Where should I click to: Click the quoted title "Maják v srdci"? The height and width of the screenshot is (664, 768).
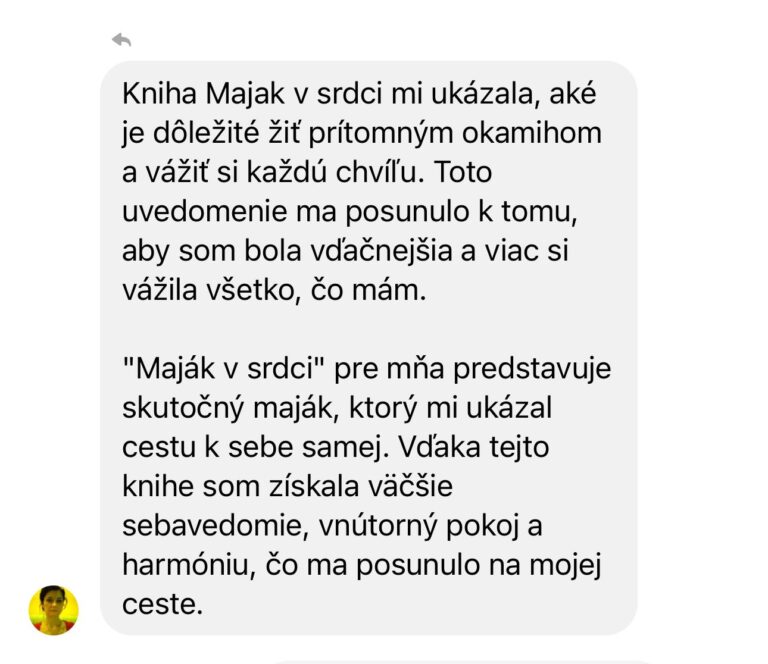tap(224, 368)
